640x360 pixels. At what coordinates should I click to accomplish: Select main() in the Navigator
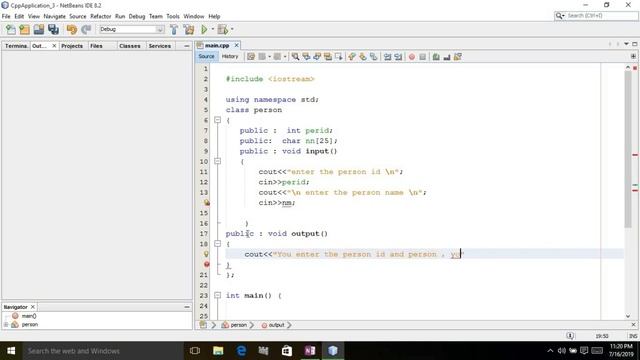pos(29,316)
